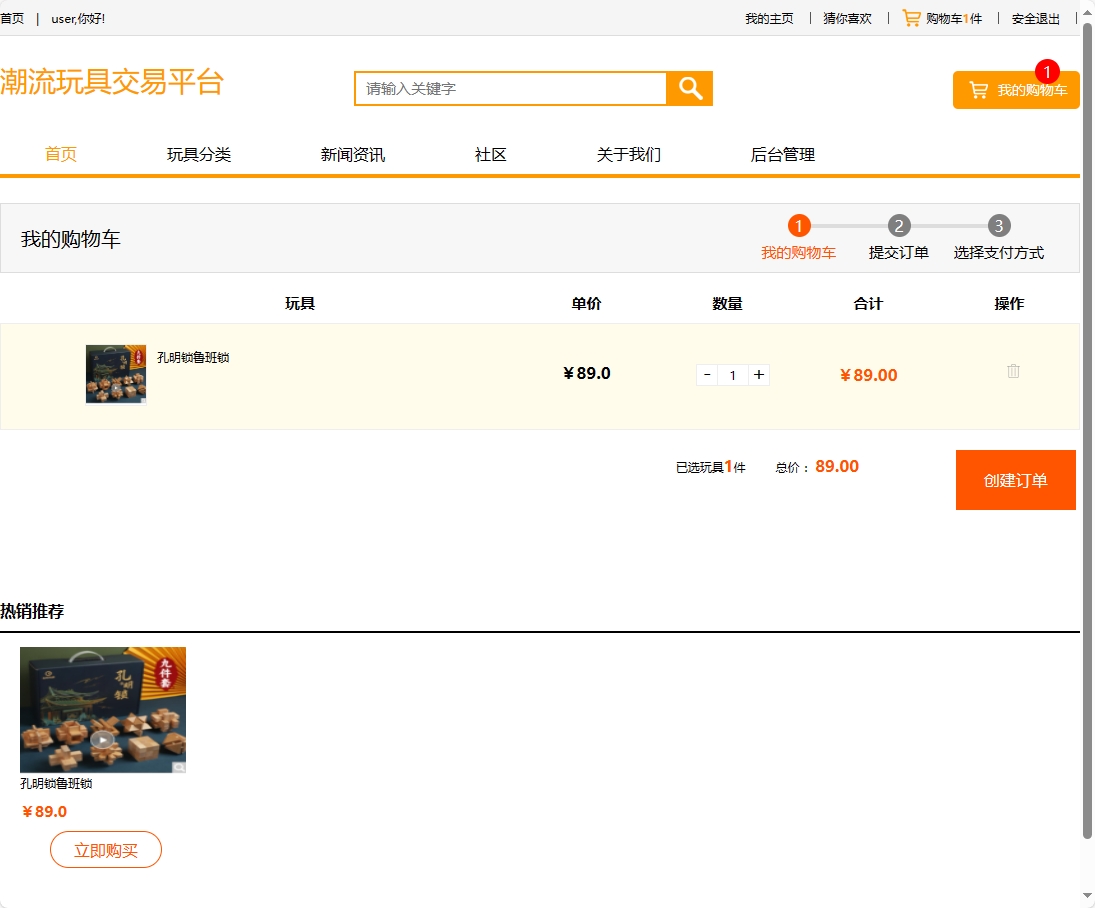Click the cart icon in the top bar

[x=909, y=17]
